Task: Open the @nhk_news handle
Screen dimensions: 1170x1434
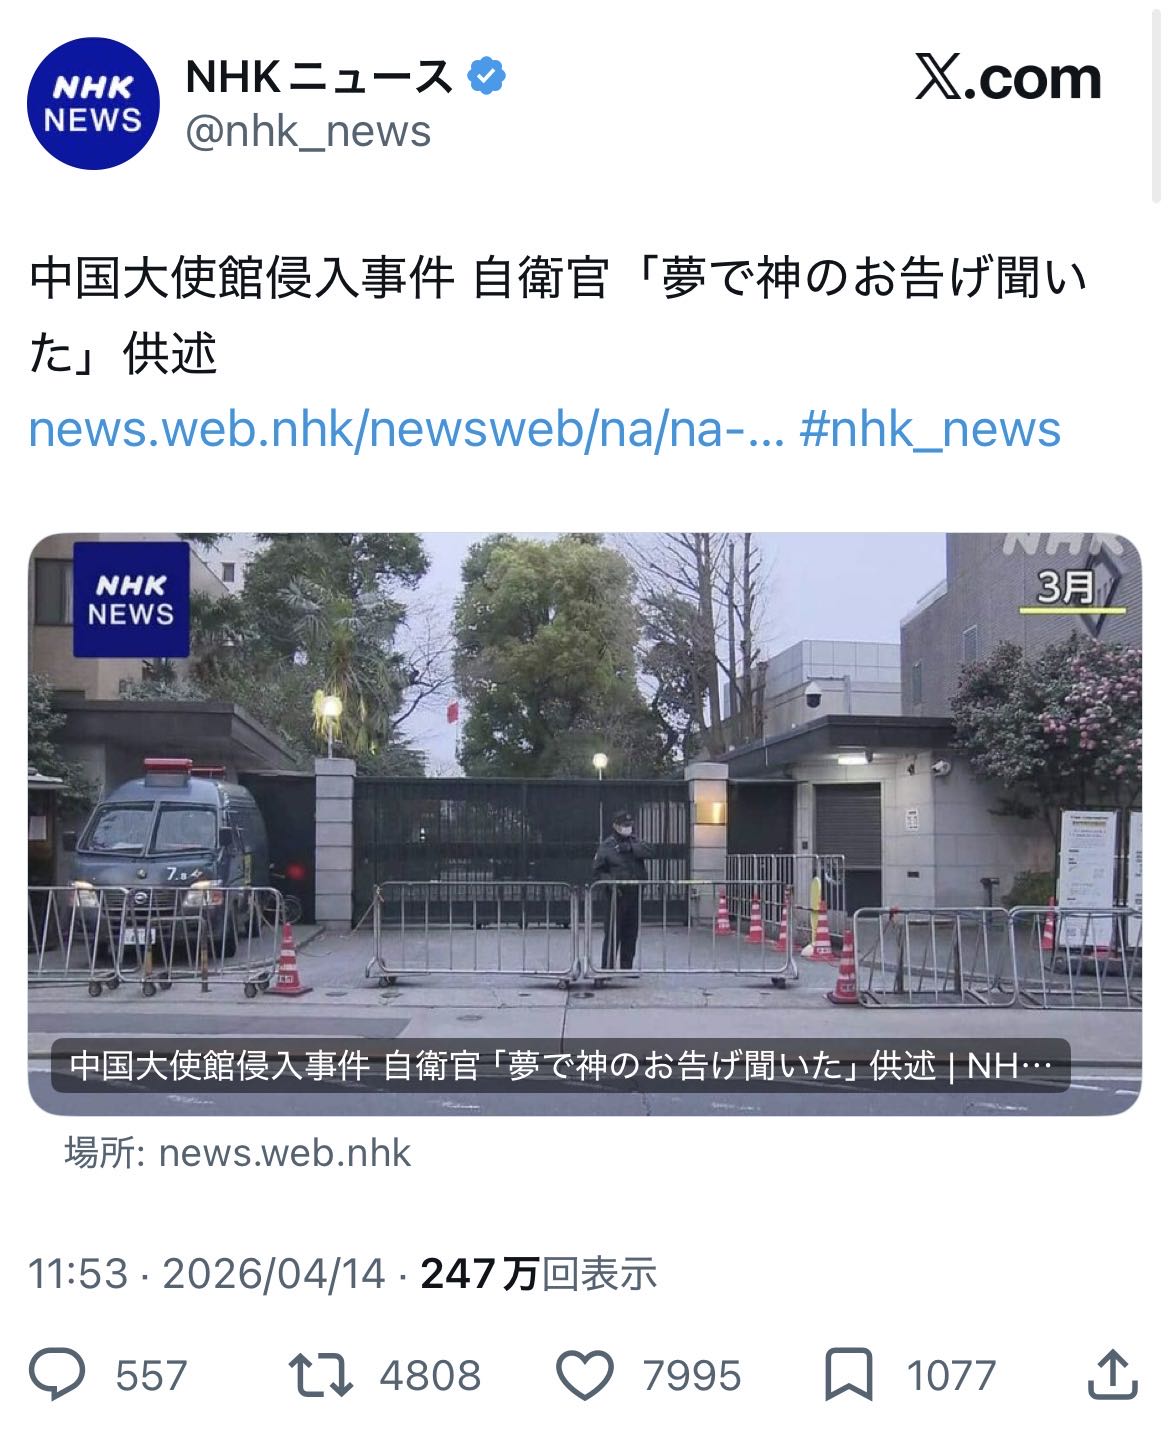Action: [x=308, y=132]
